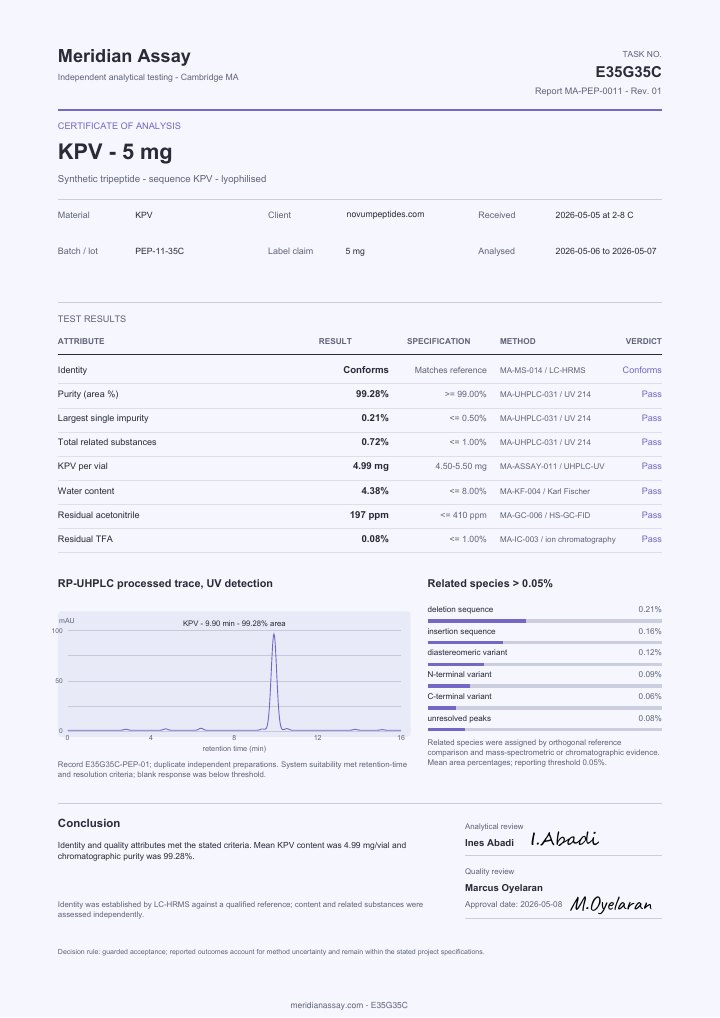Click the VERDICT column header

[x=643, y=341]
